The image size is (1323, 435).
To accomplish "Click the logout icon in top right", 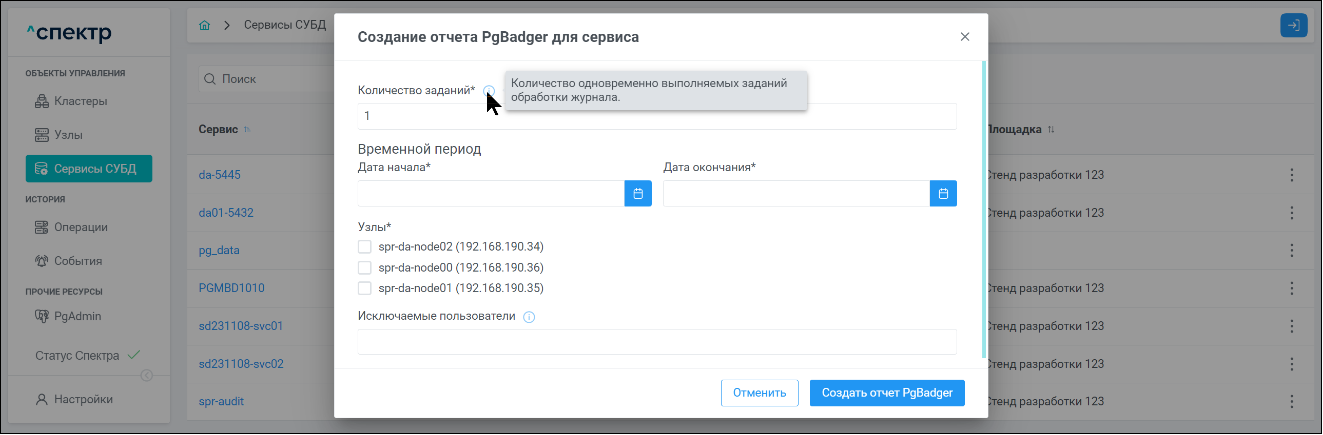I will coord(1294,26).
